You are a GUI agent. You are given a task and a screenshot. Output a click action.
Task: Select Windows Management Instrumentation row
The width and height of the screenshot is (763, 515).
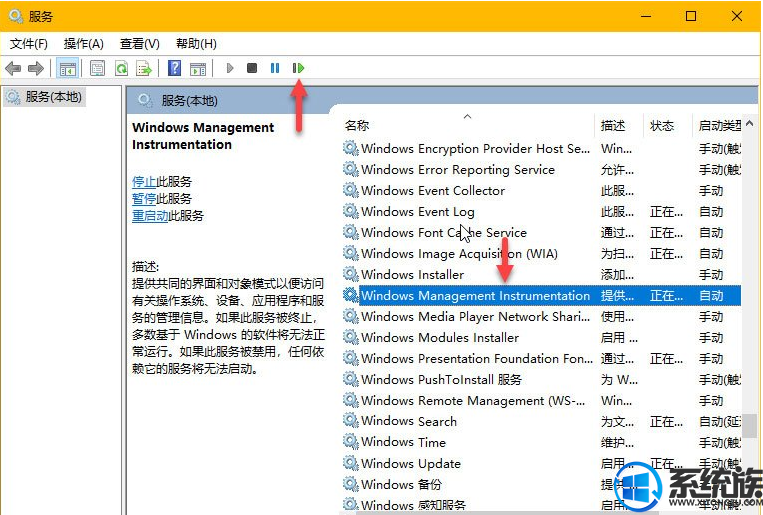click(542, 295)
